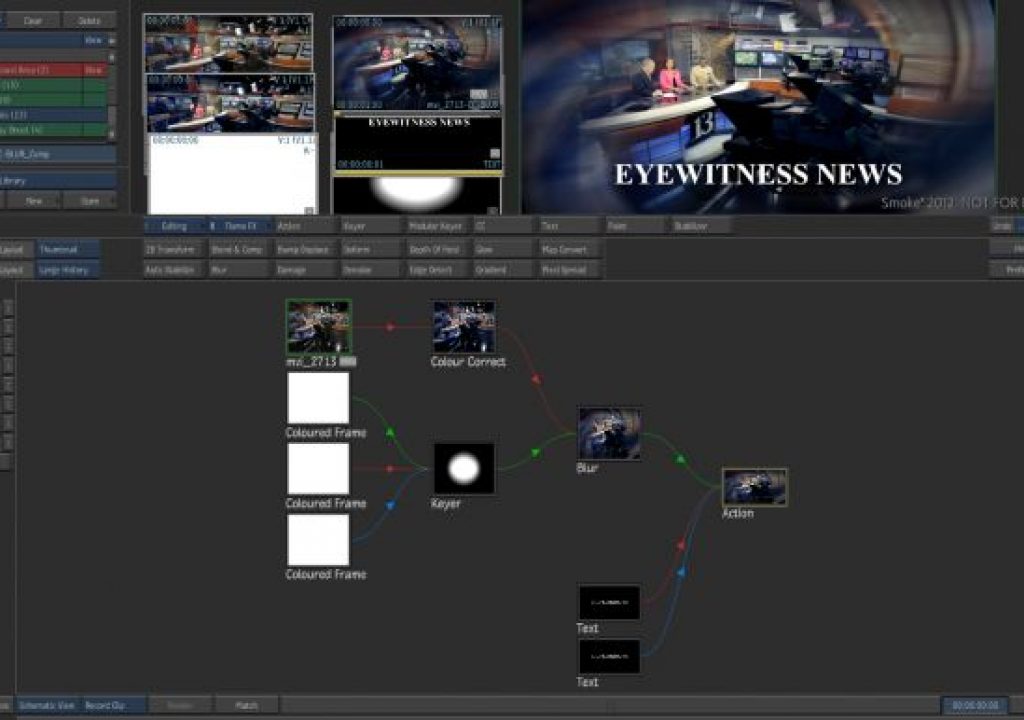This screenshot has width=1024, height=720.
Task: Add a 2D Transform node
Action: [x=174, y=250]
